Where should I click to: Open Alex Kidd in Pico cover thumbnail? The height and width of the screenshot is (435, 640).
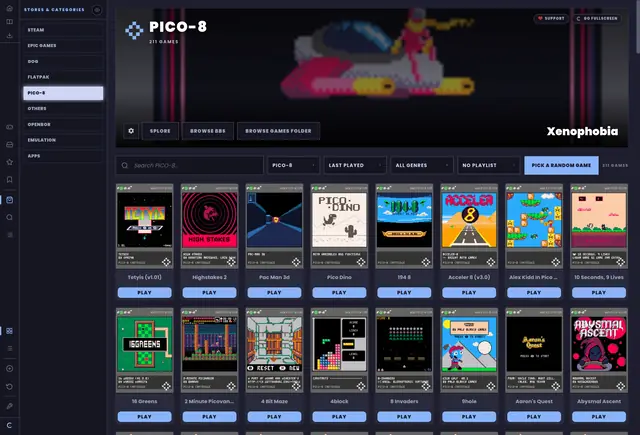pyautogui.click(x=534, y=226)
